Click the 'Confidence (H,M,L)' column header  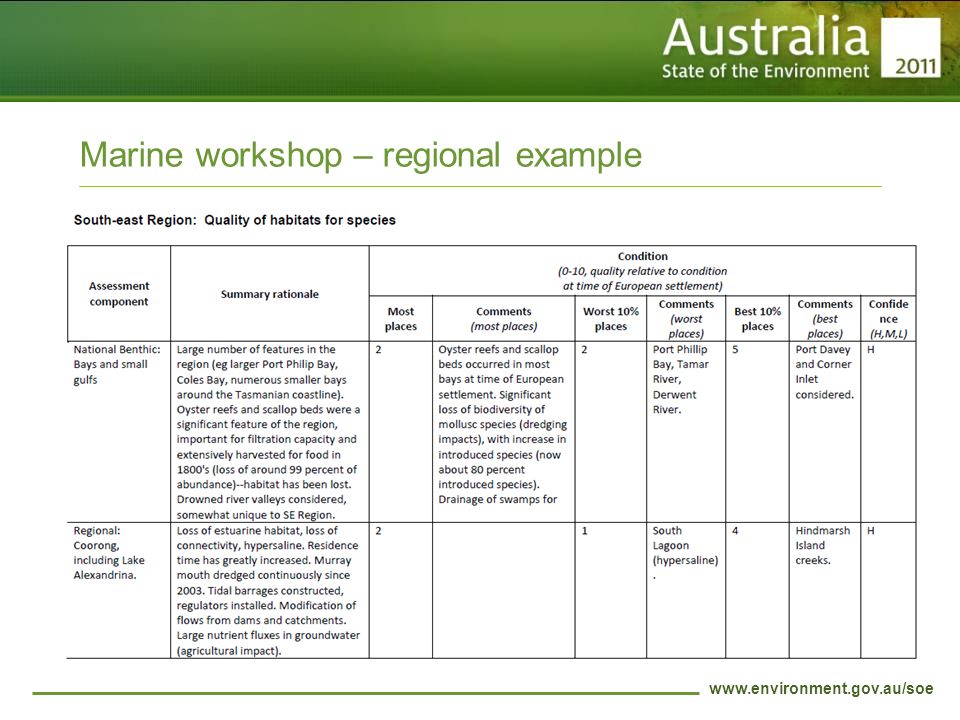(888, 319)
